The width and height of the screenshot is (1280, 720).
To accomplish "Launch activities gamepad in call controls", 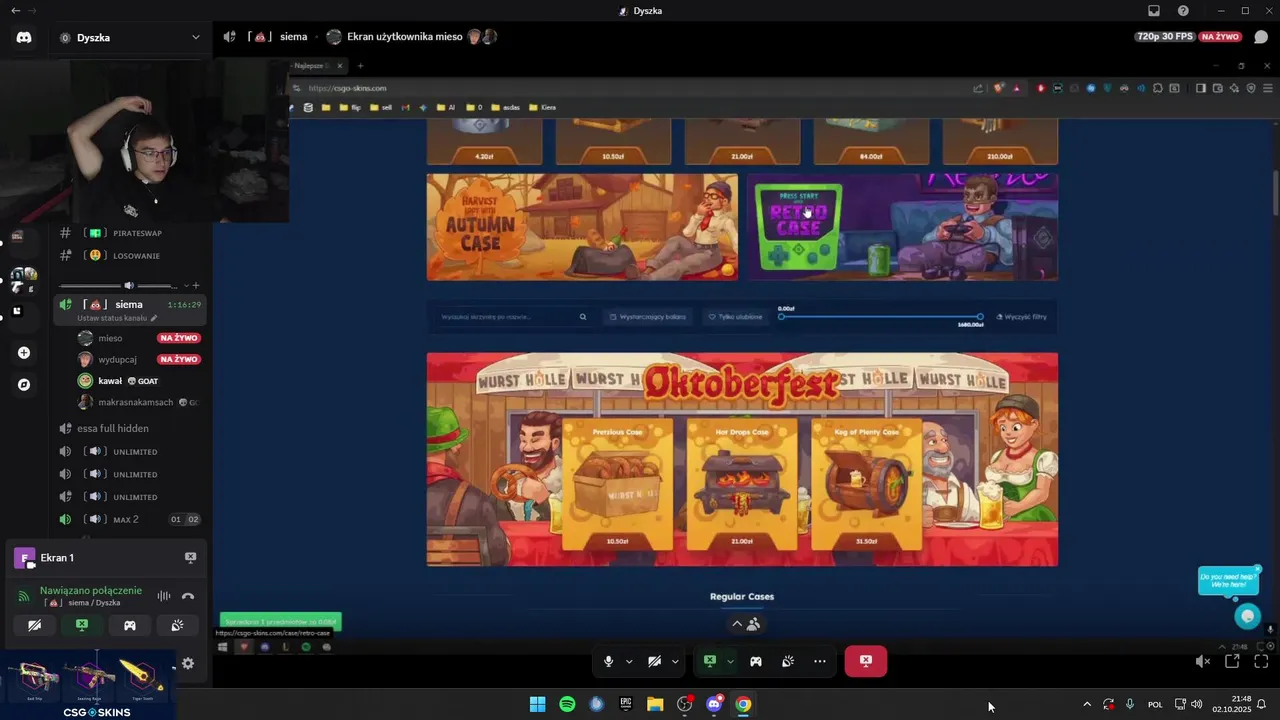I will tap(756, 661).
